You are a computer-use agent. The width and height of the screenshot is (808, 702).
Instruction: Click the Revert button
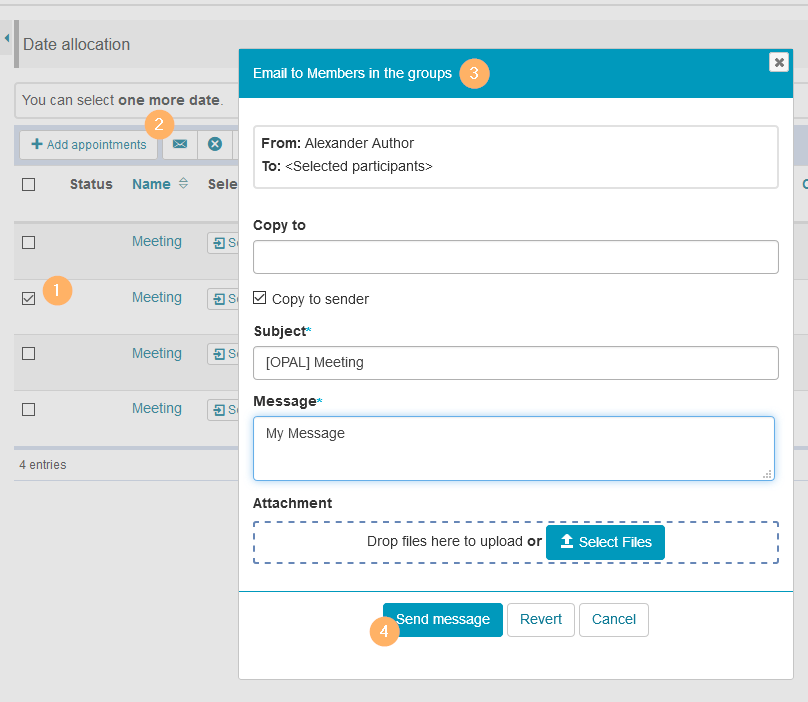click(540, 619)
